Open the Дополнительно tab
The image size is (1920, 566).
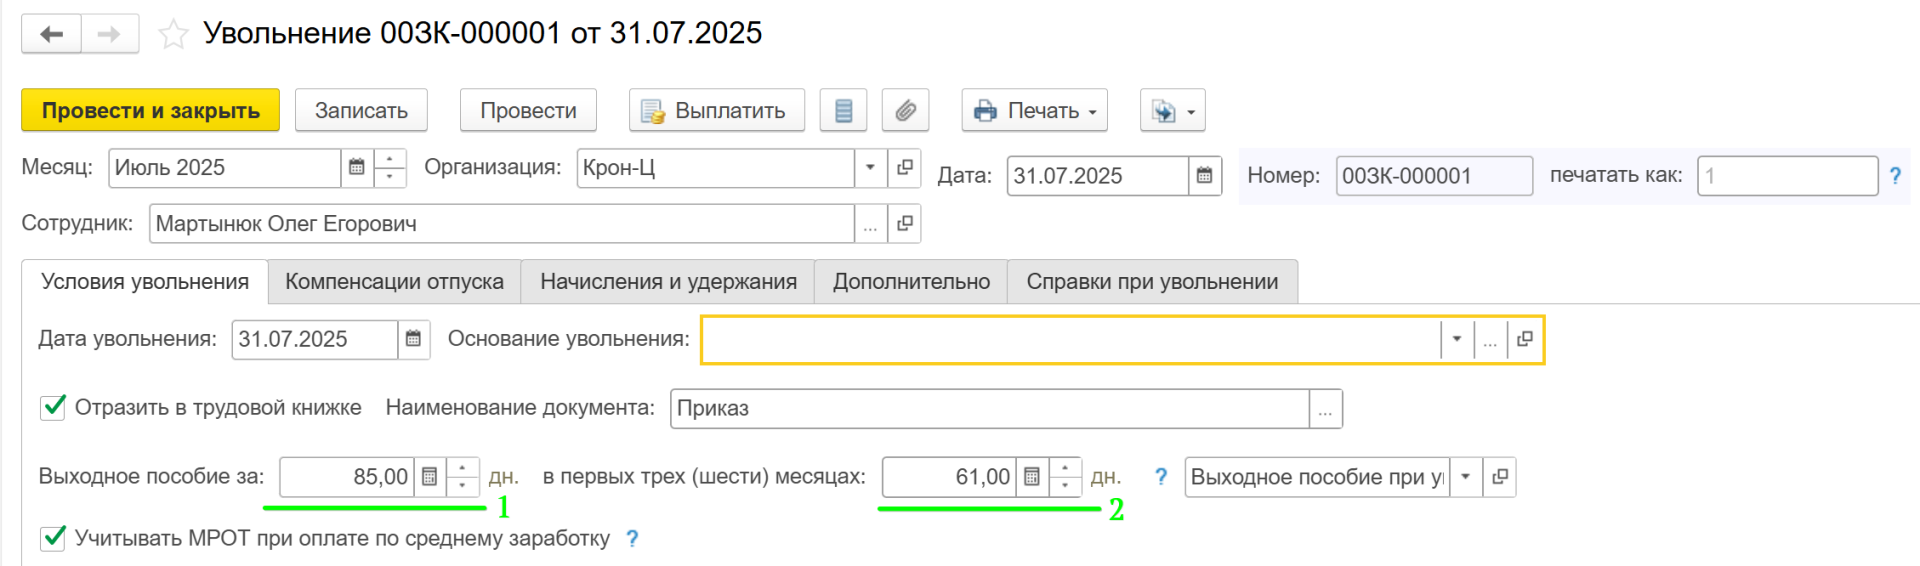pyautogui.click(x=911, y=282)
